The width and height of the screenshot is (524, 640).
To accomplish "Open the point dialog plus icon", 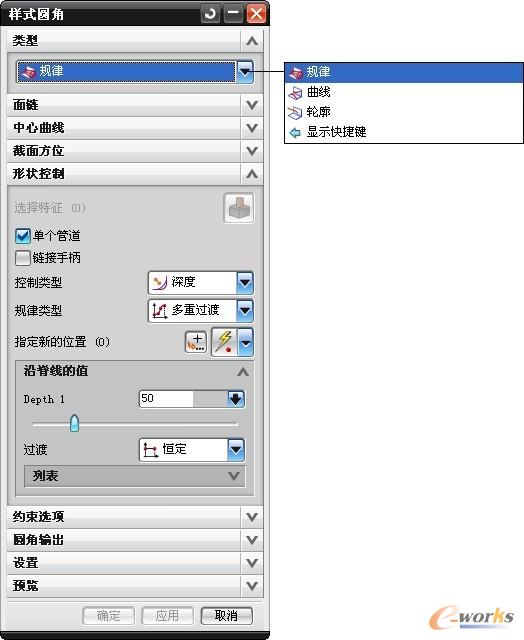I will pyautogui.click(x=196, y=342).
